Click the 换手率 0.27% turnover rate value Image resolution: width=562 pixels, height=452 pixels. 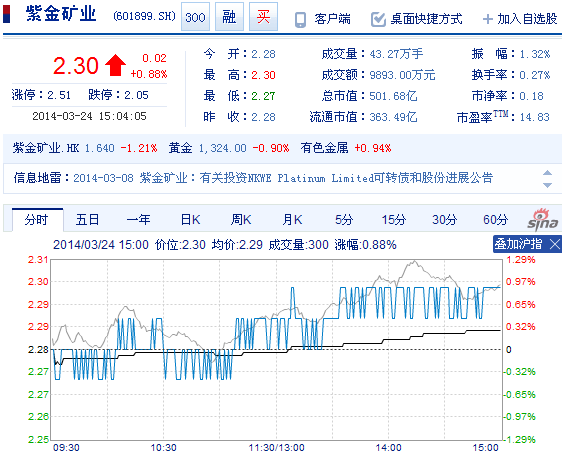click(534, 75)
